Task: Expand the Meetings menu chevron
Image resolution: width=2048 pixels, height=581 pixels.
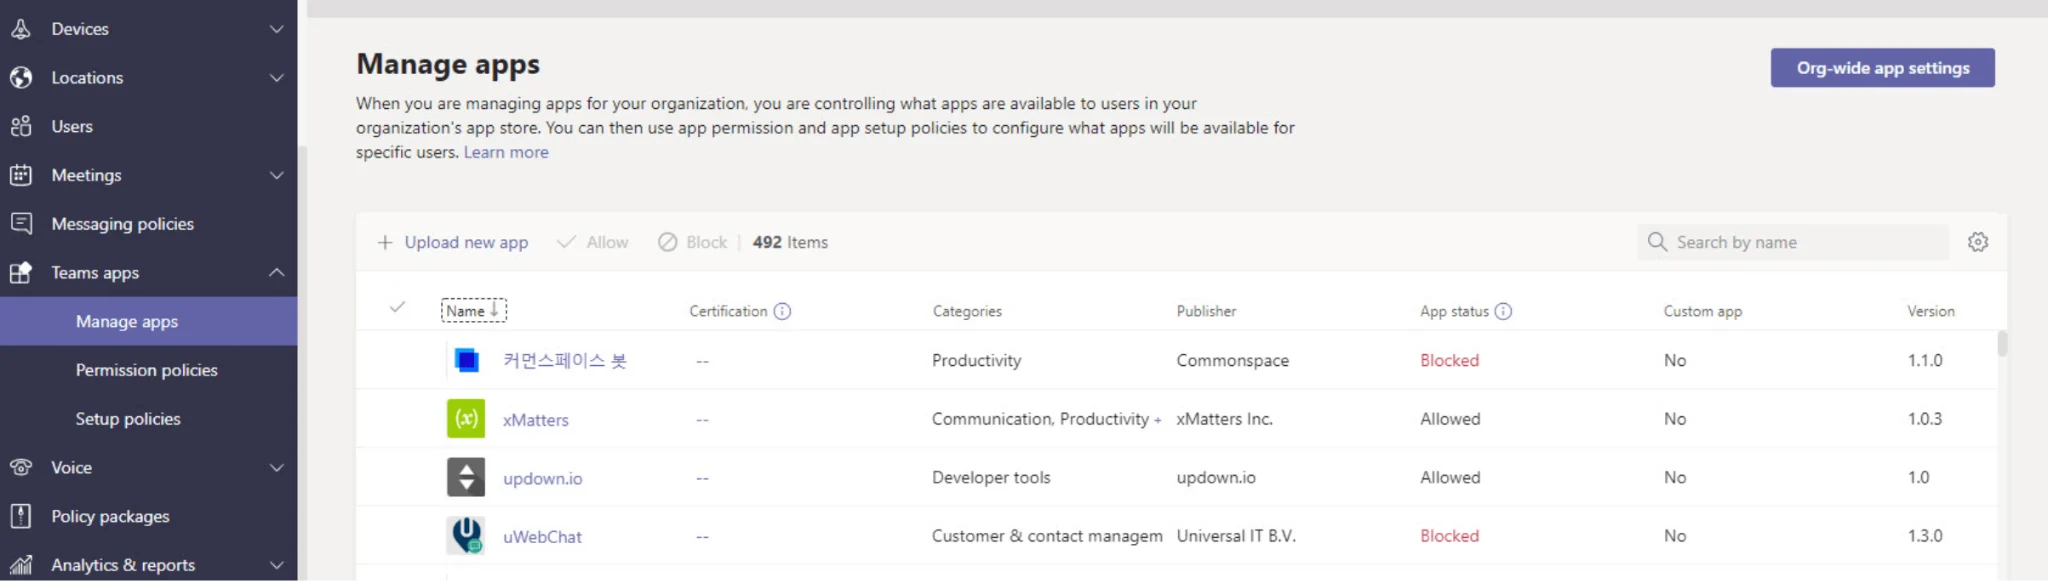Action: (277, 175)
